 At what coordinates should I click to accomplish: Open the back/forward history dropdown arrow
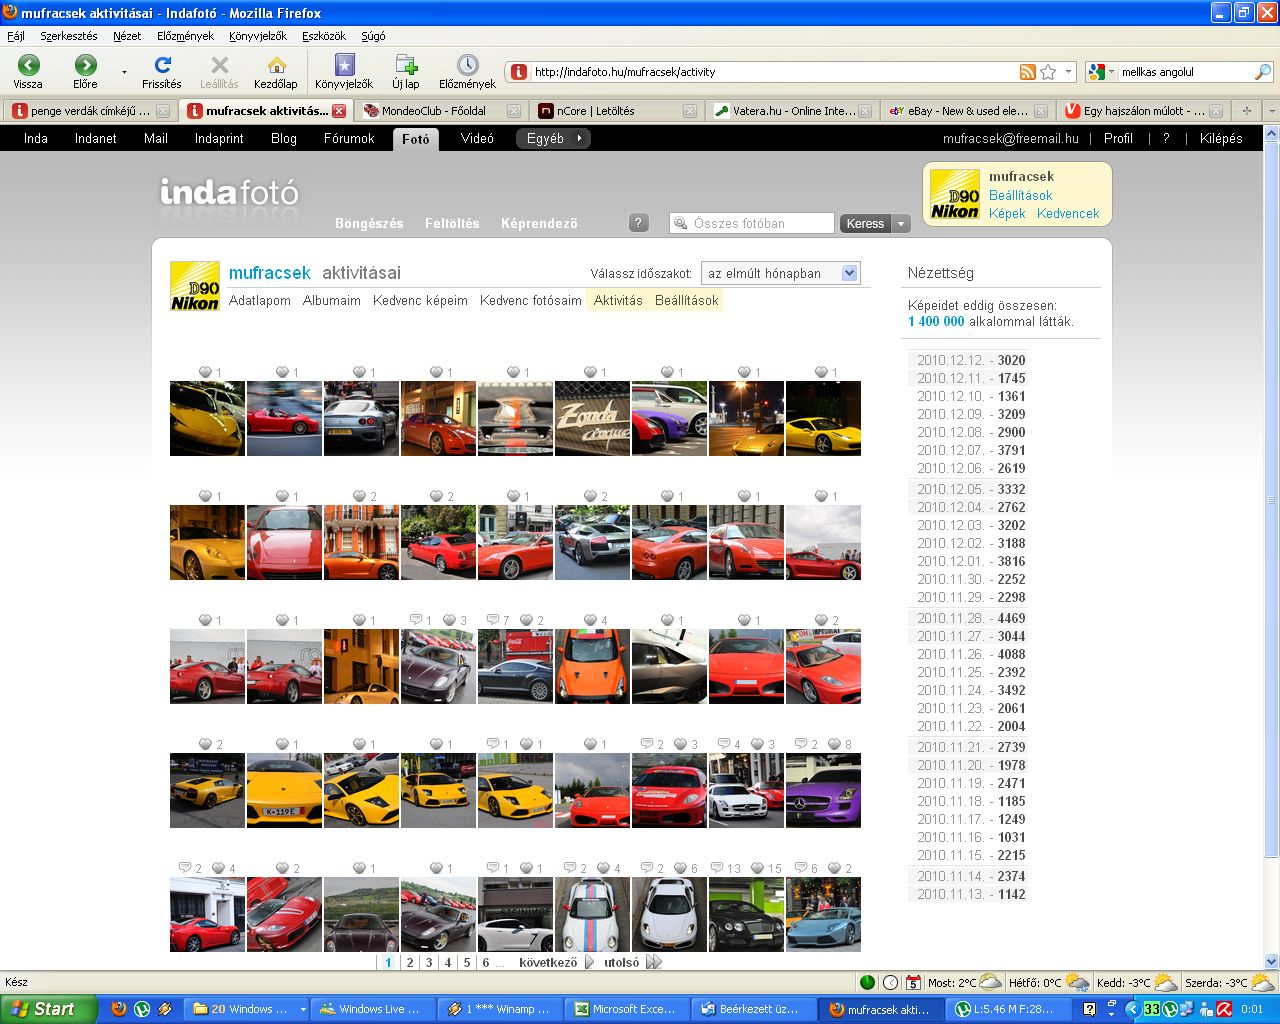124,72
